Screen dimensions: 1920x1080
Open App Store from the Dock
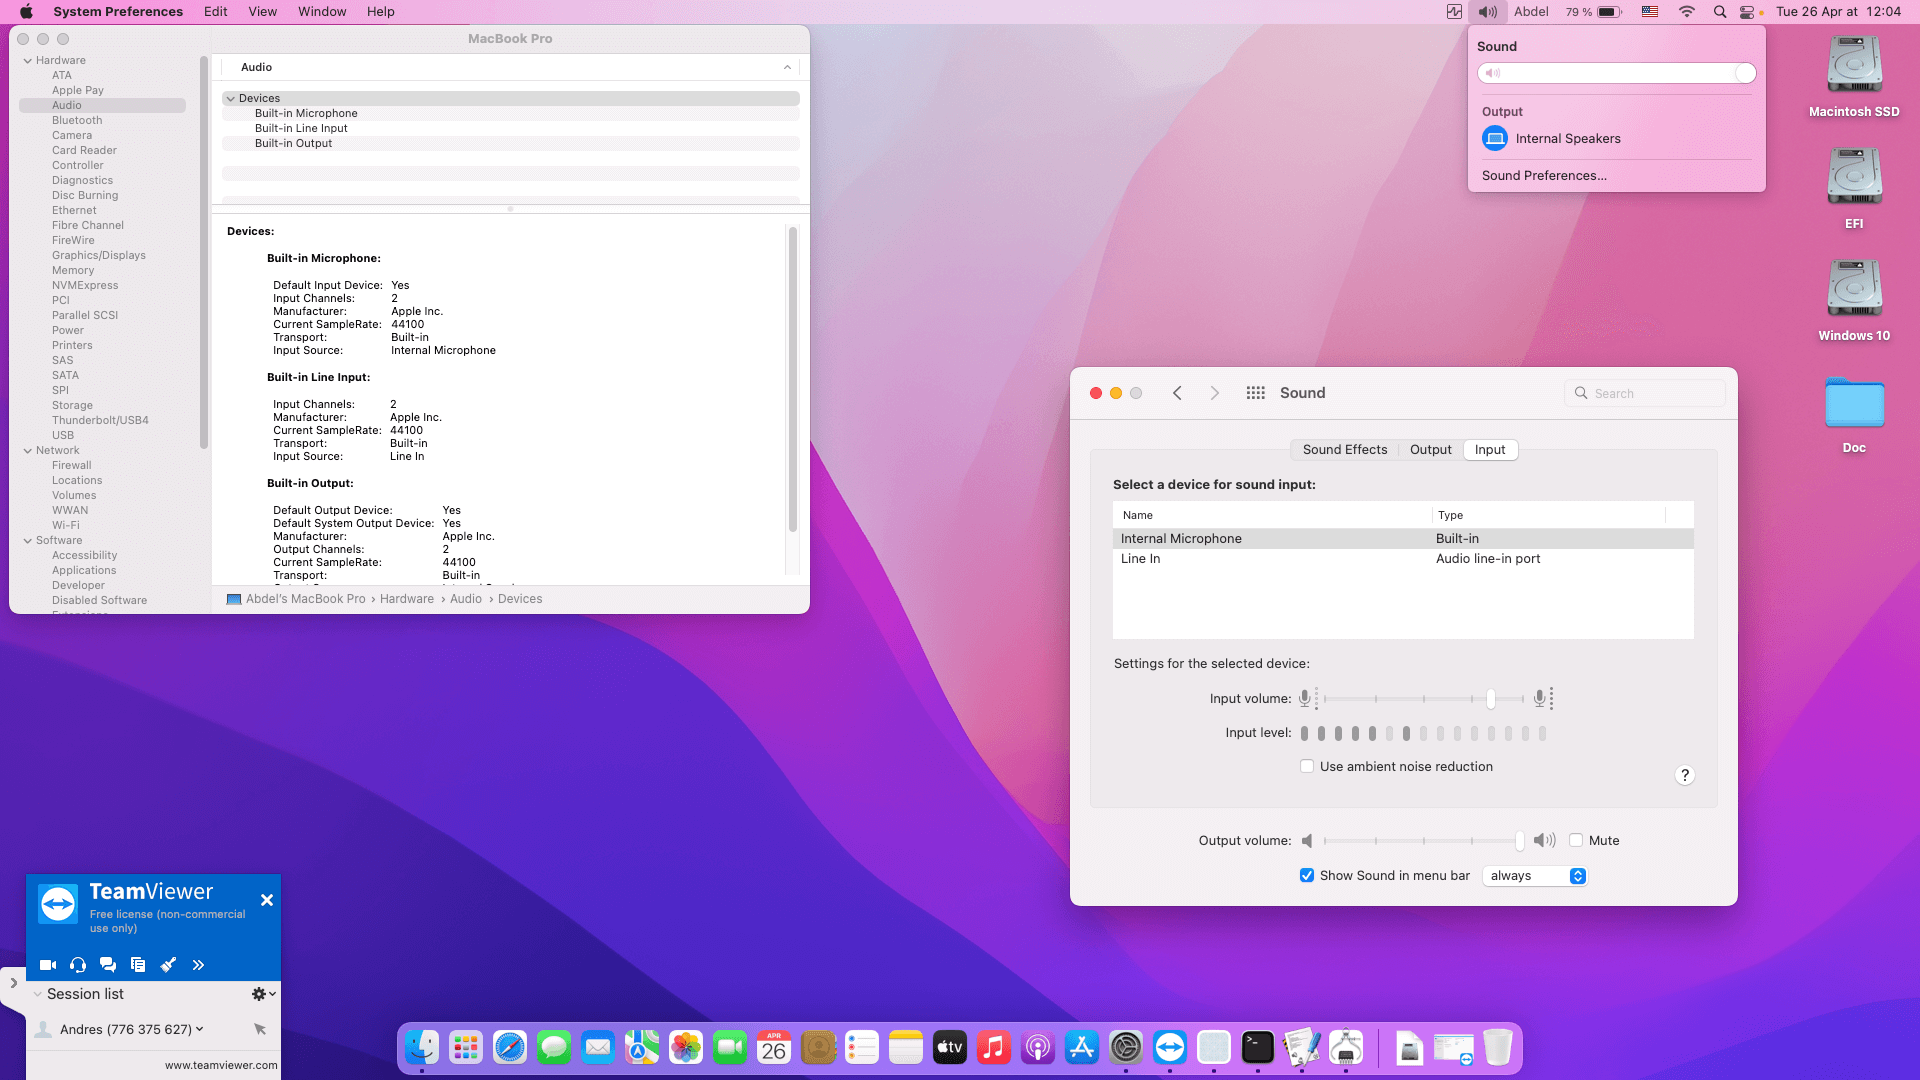point(1082,1047)
